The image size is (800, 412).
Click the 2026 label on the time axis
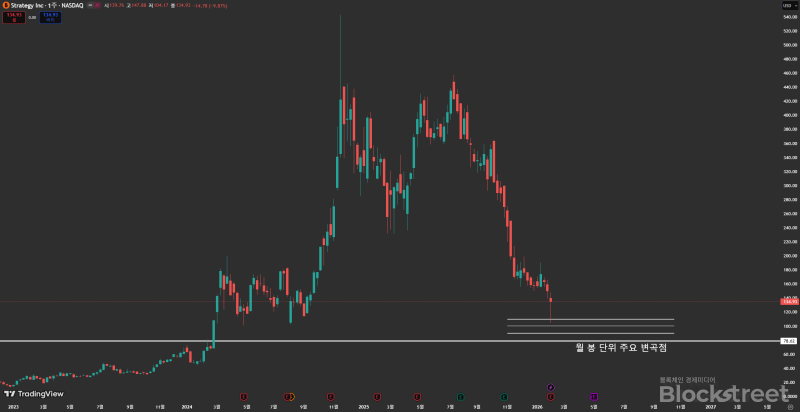click(x=538, y=407)
